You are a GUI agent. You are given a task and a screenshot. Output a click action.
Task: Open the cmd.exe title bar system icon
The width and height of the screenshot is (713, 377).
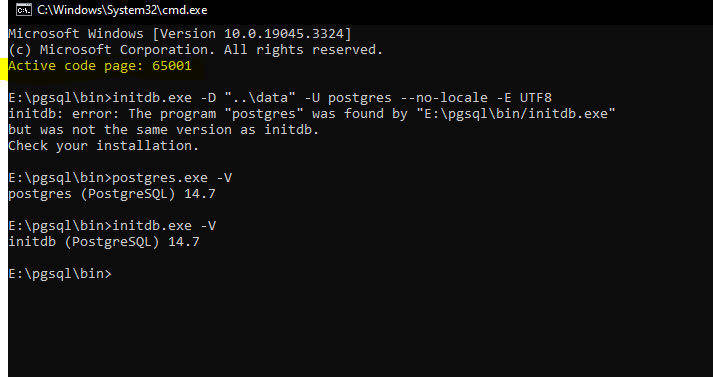coord(24,10)
